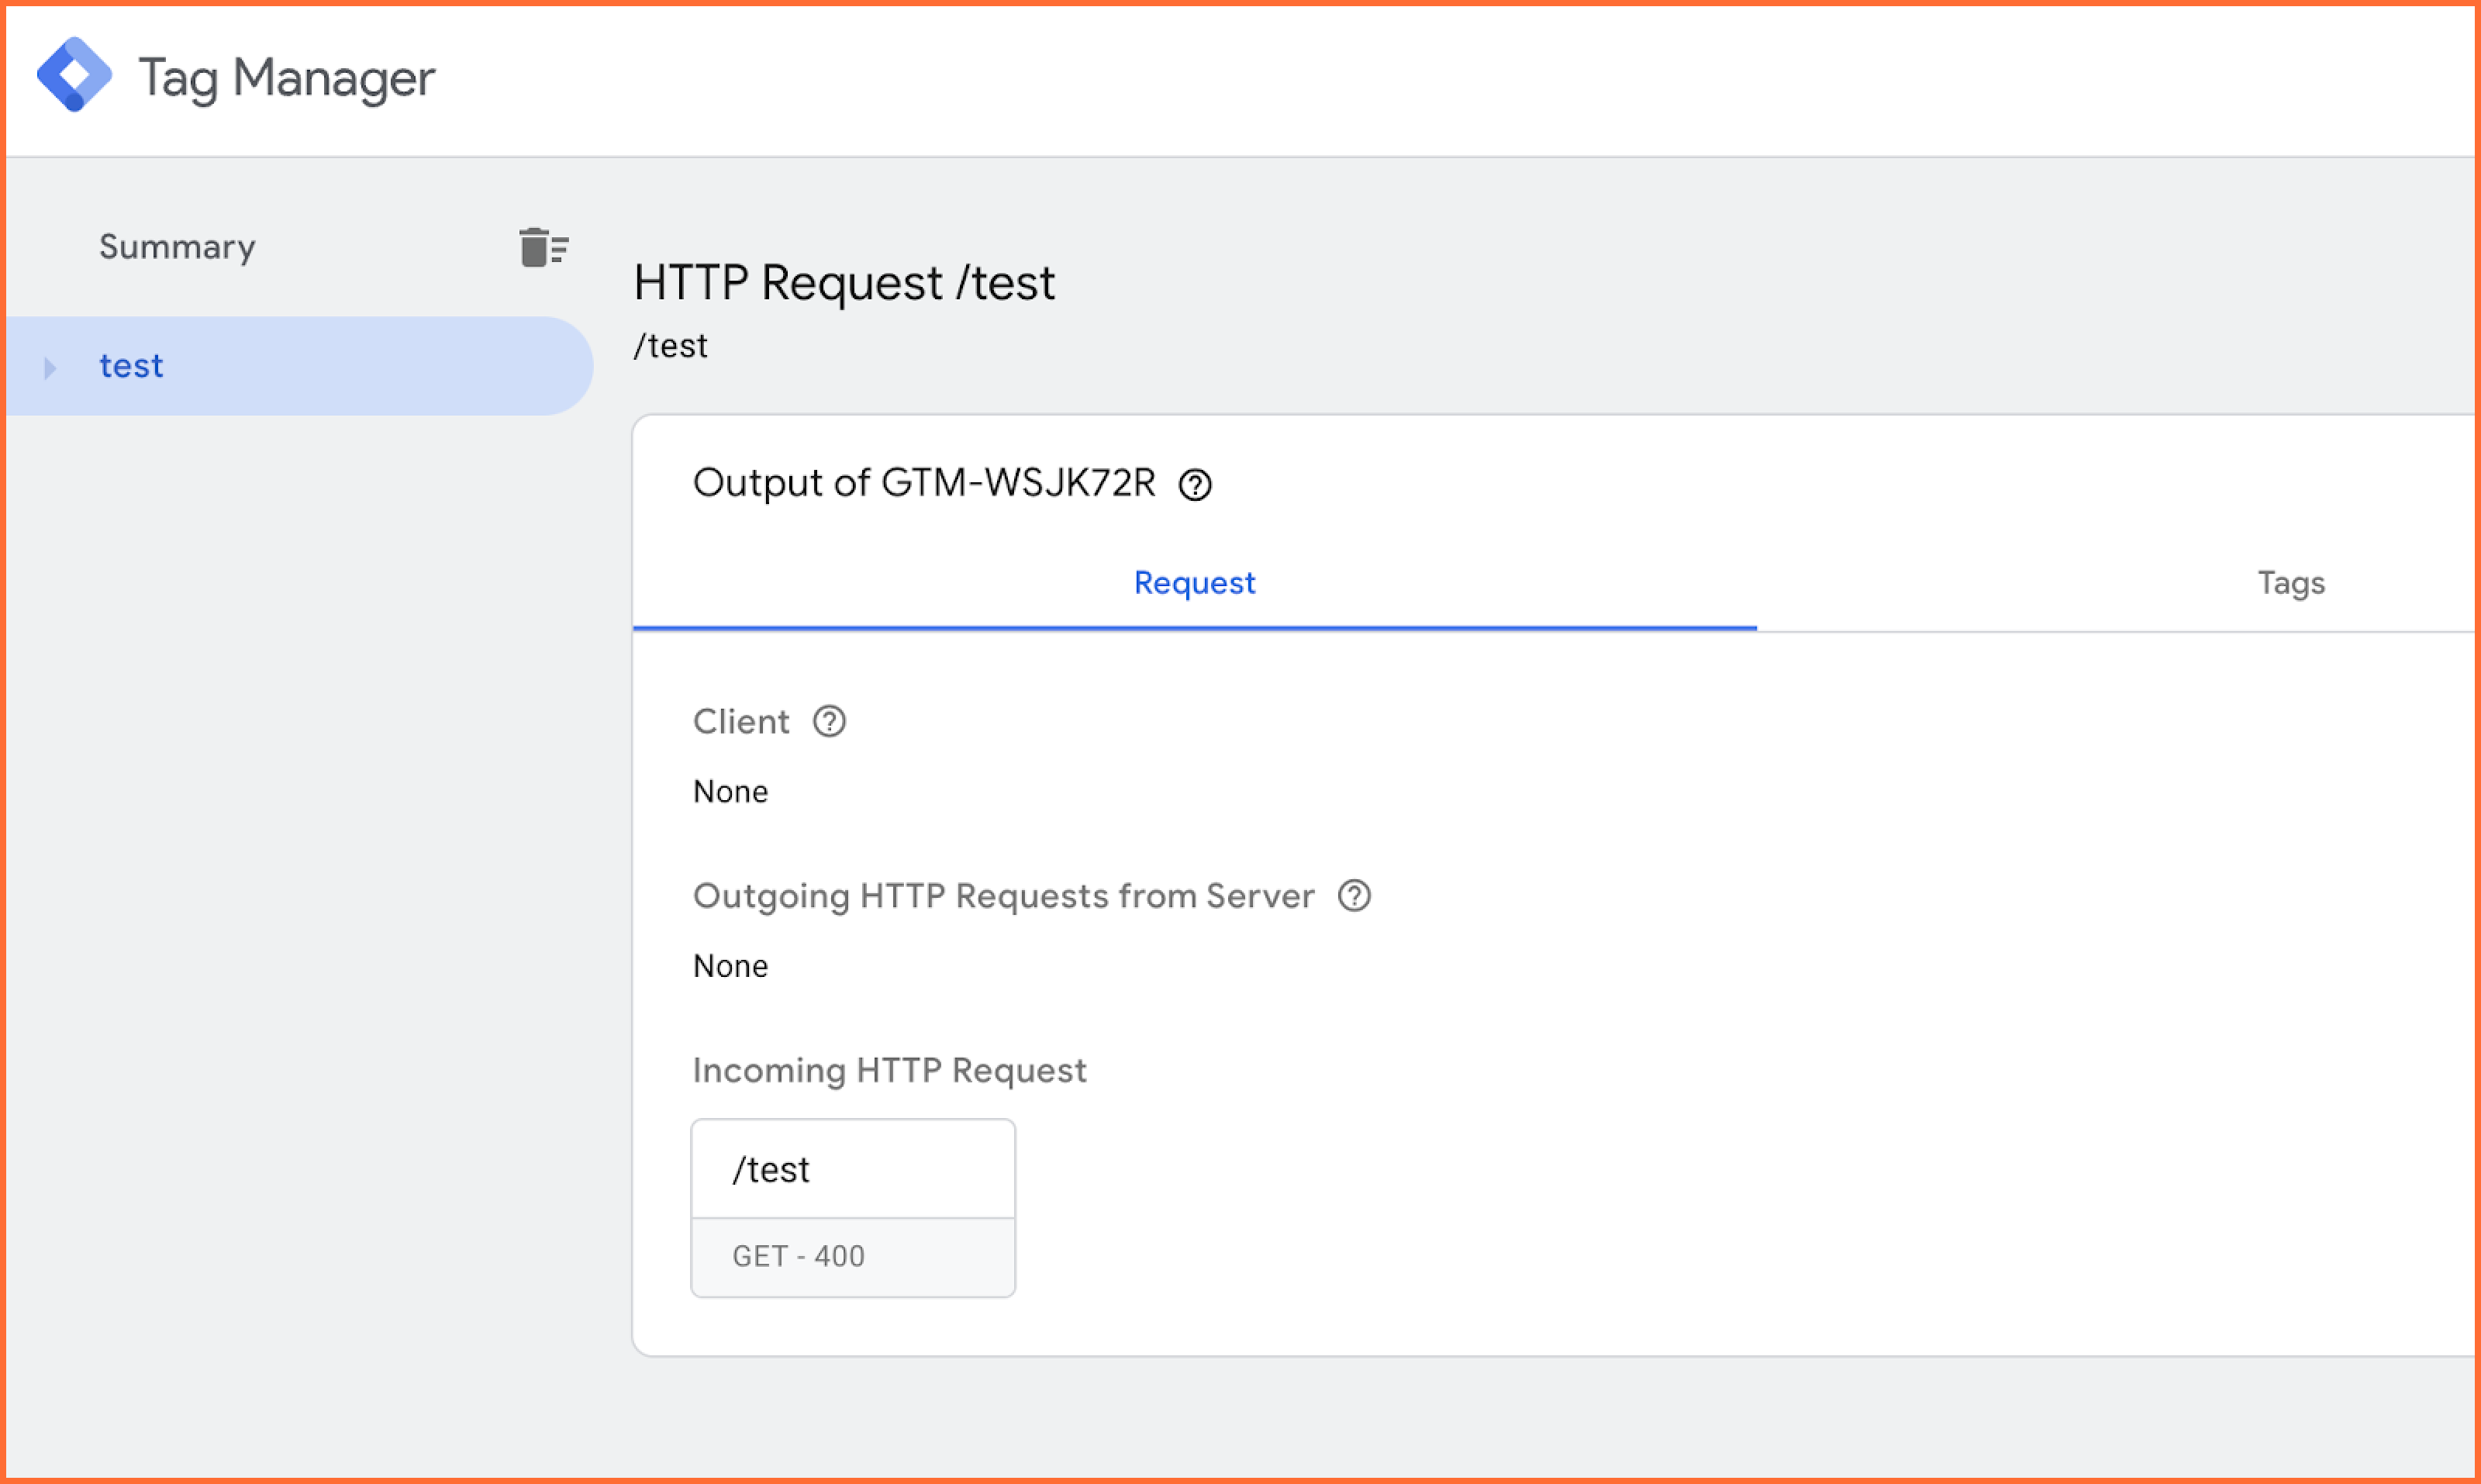
Task: Click the /test subtitle under heading
Action: (x=670, y=346)
